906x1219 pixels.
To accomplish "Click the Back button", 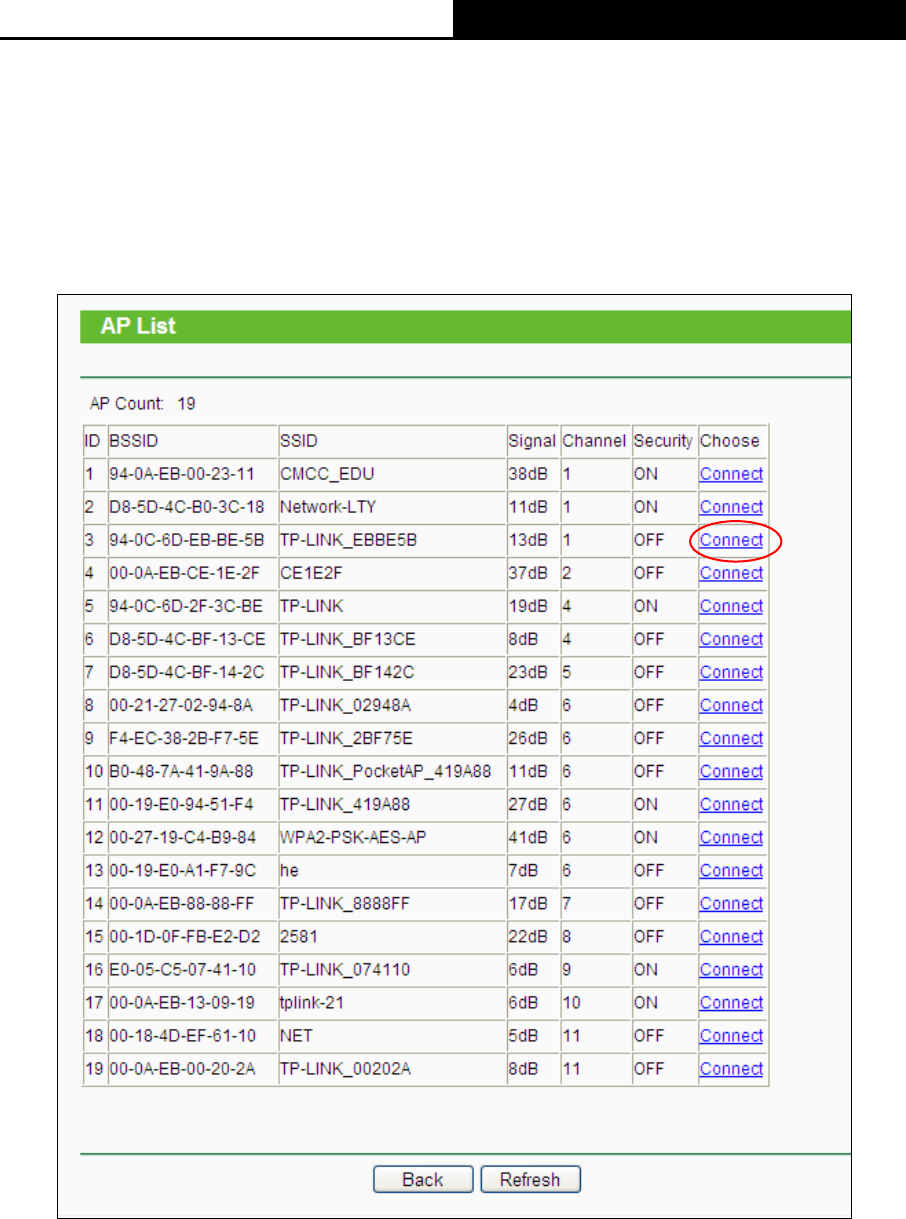I will click(x=422, y=1179).
